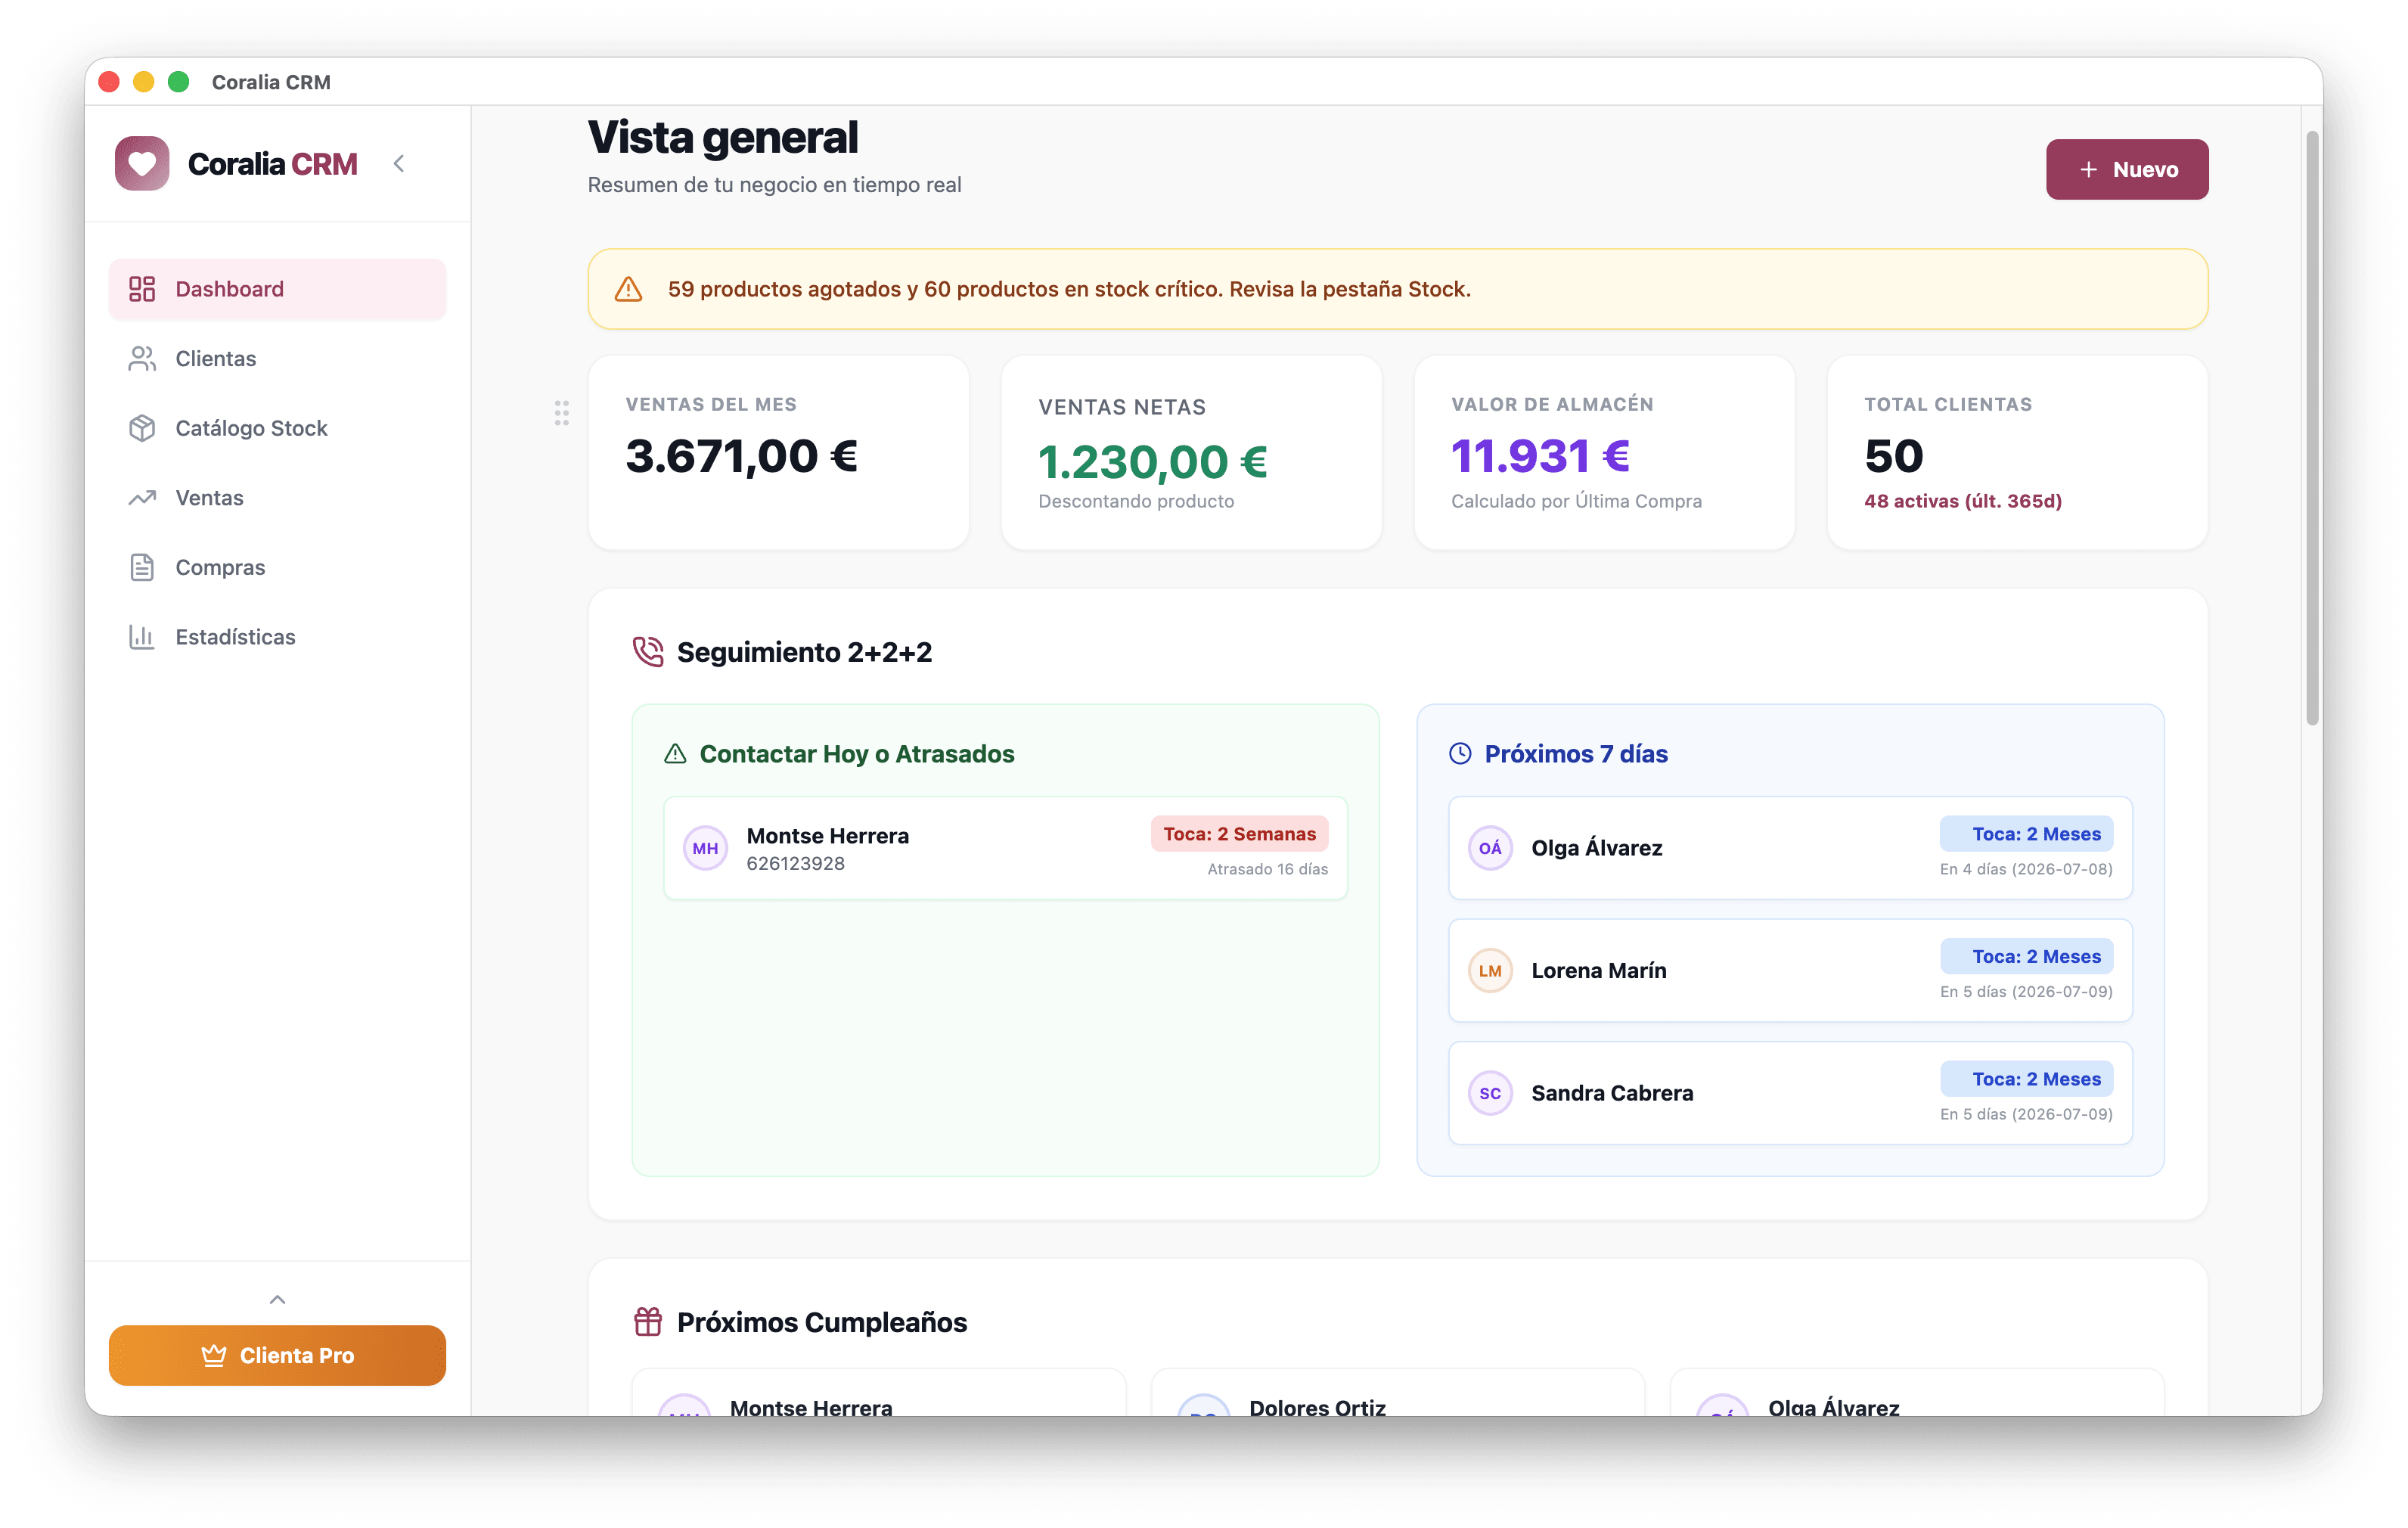Open Catálogo Stock in sidebar
Screen dimensions: 2408x1528
277,428
